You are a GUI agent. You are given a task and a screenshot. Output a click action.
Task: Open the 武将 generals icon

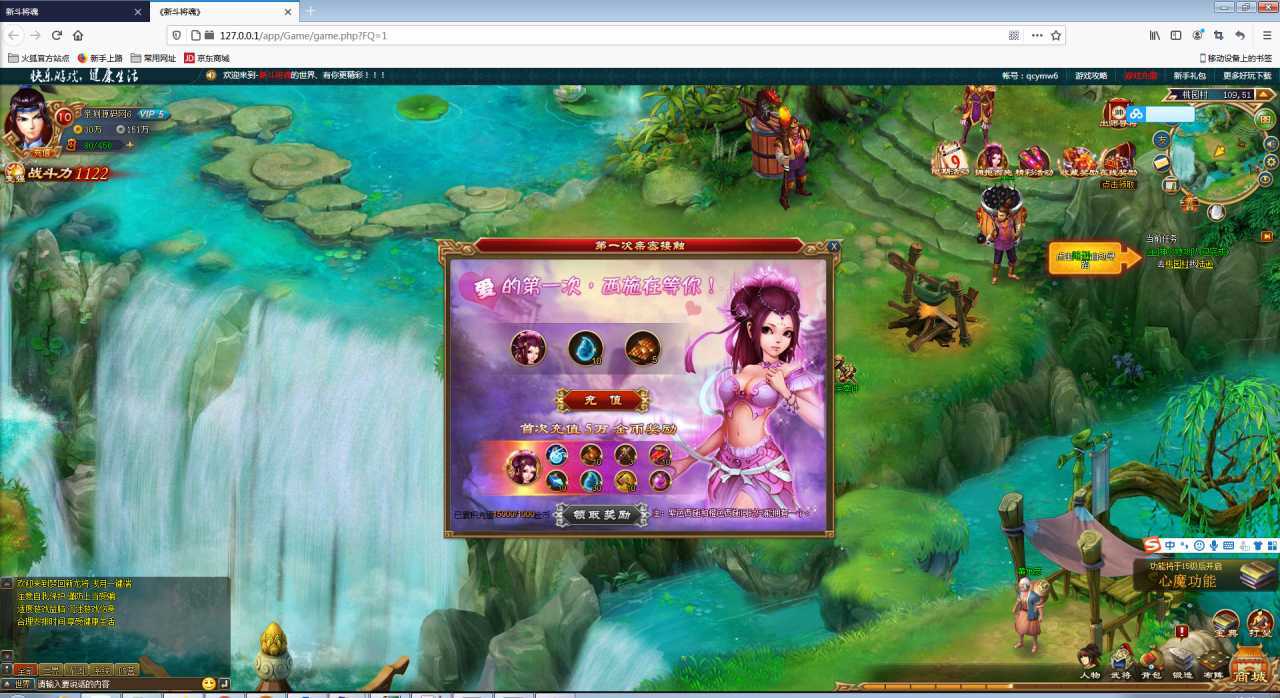pos(1121,658)
